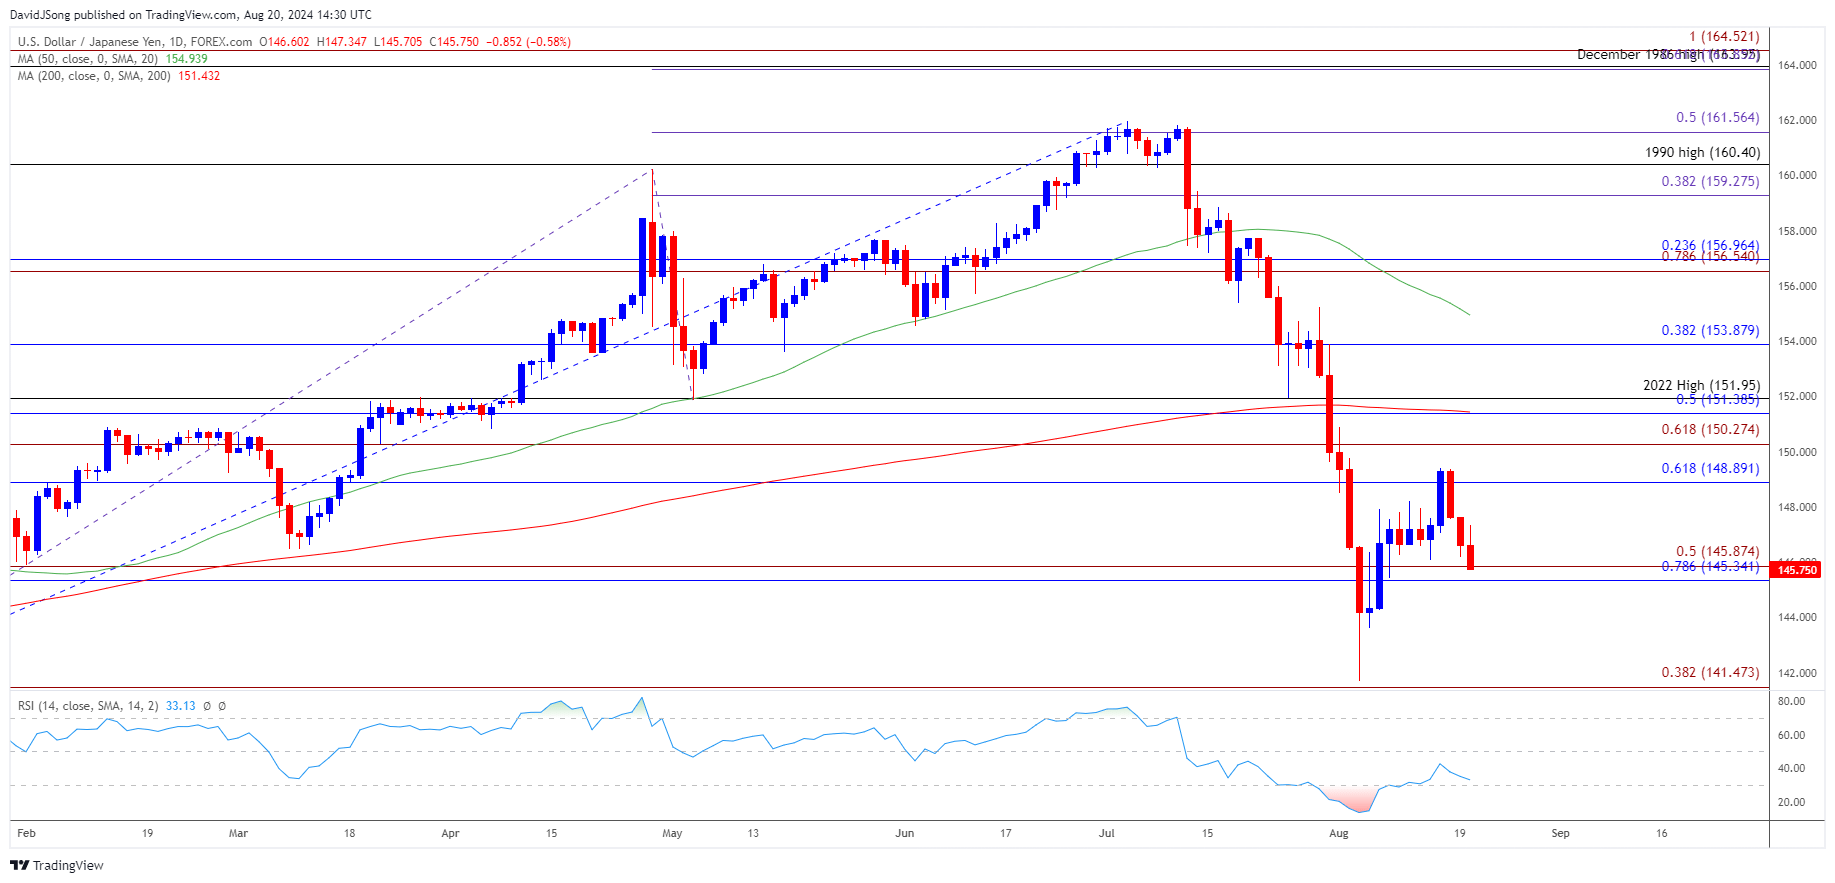
Task: Click the Mar date axis label
Action: click(x=238, y=833)
